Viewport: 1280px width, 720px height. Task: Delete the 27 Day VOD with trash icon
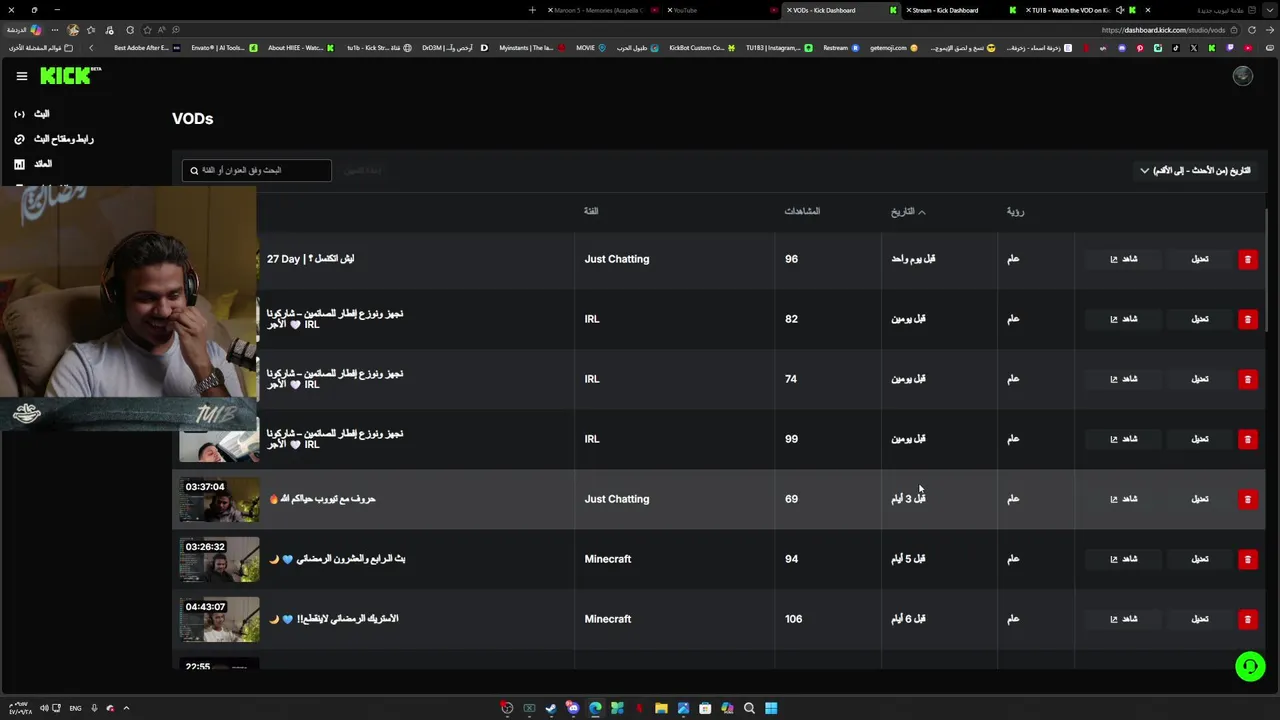tap(1247, 259)
